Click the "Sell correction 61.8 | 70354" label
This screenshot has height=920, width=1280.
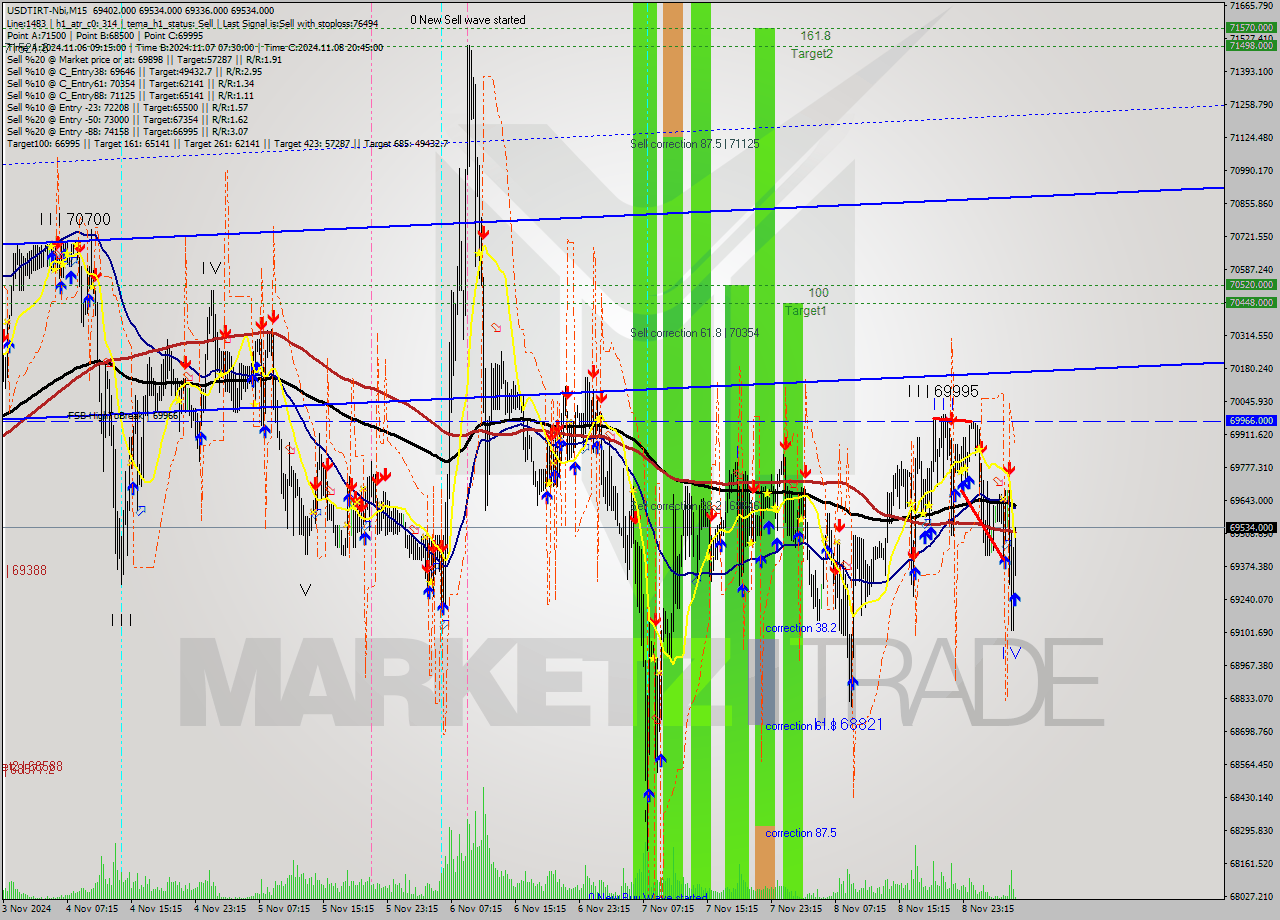(x=694, y=333)
